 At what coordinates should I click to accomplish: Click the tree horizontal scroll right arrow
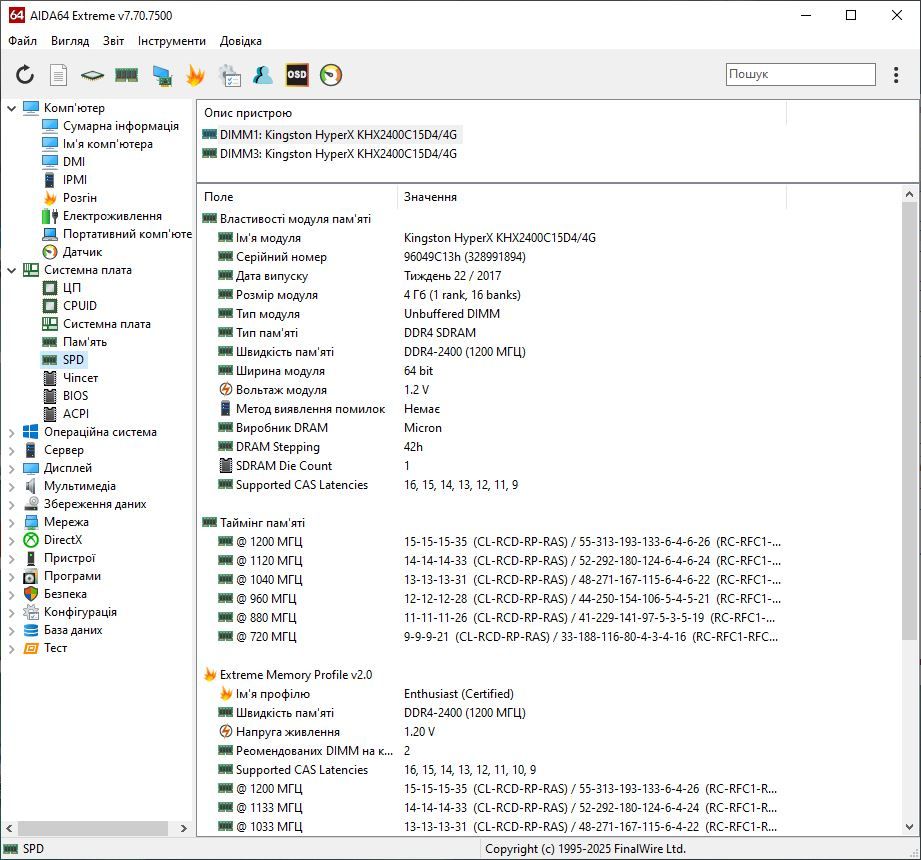[x=184, y=828]
